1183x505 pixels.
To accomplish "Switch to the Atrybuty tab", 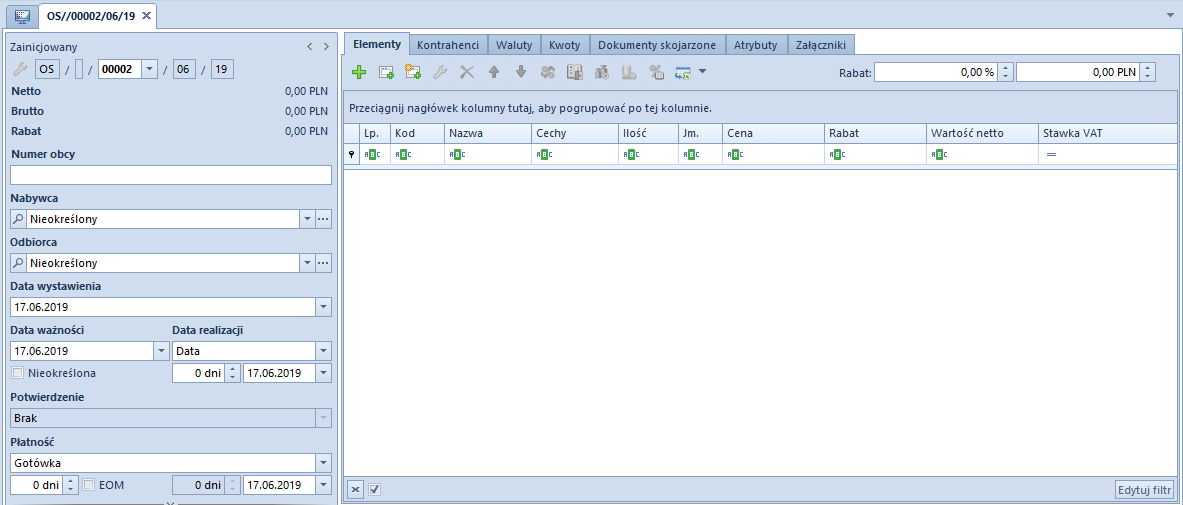I will pyautogui.click(x=756, y=45).
